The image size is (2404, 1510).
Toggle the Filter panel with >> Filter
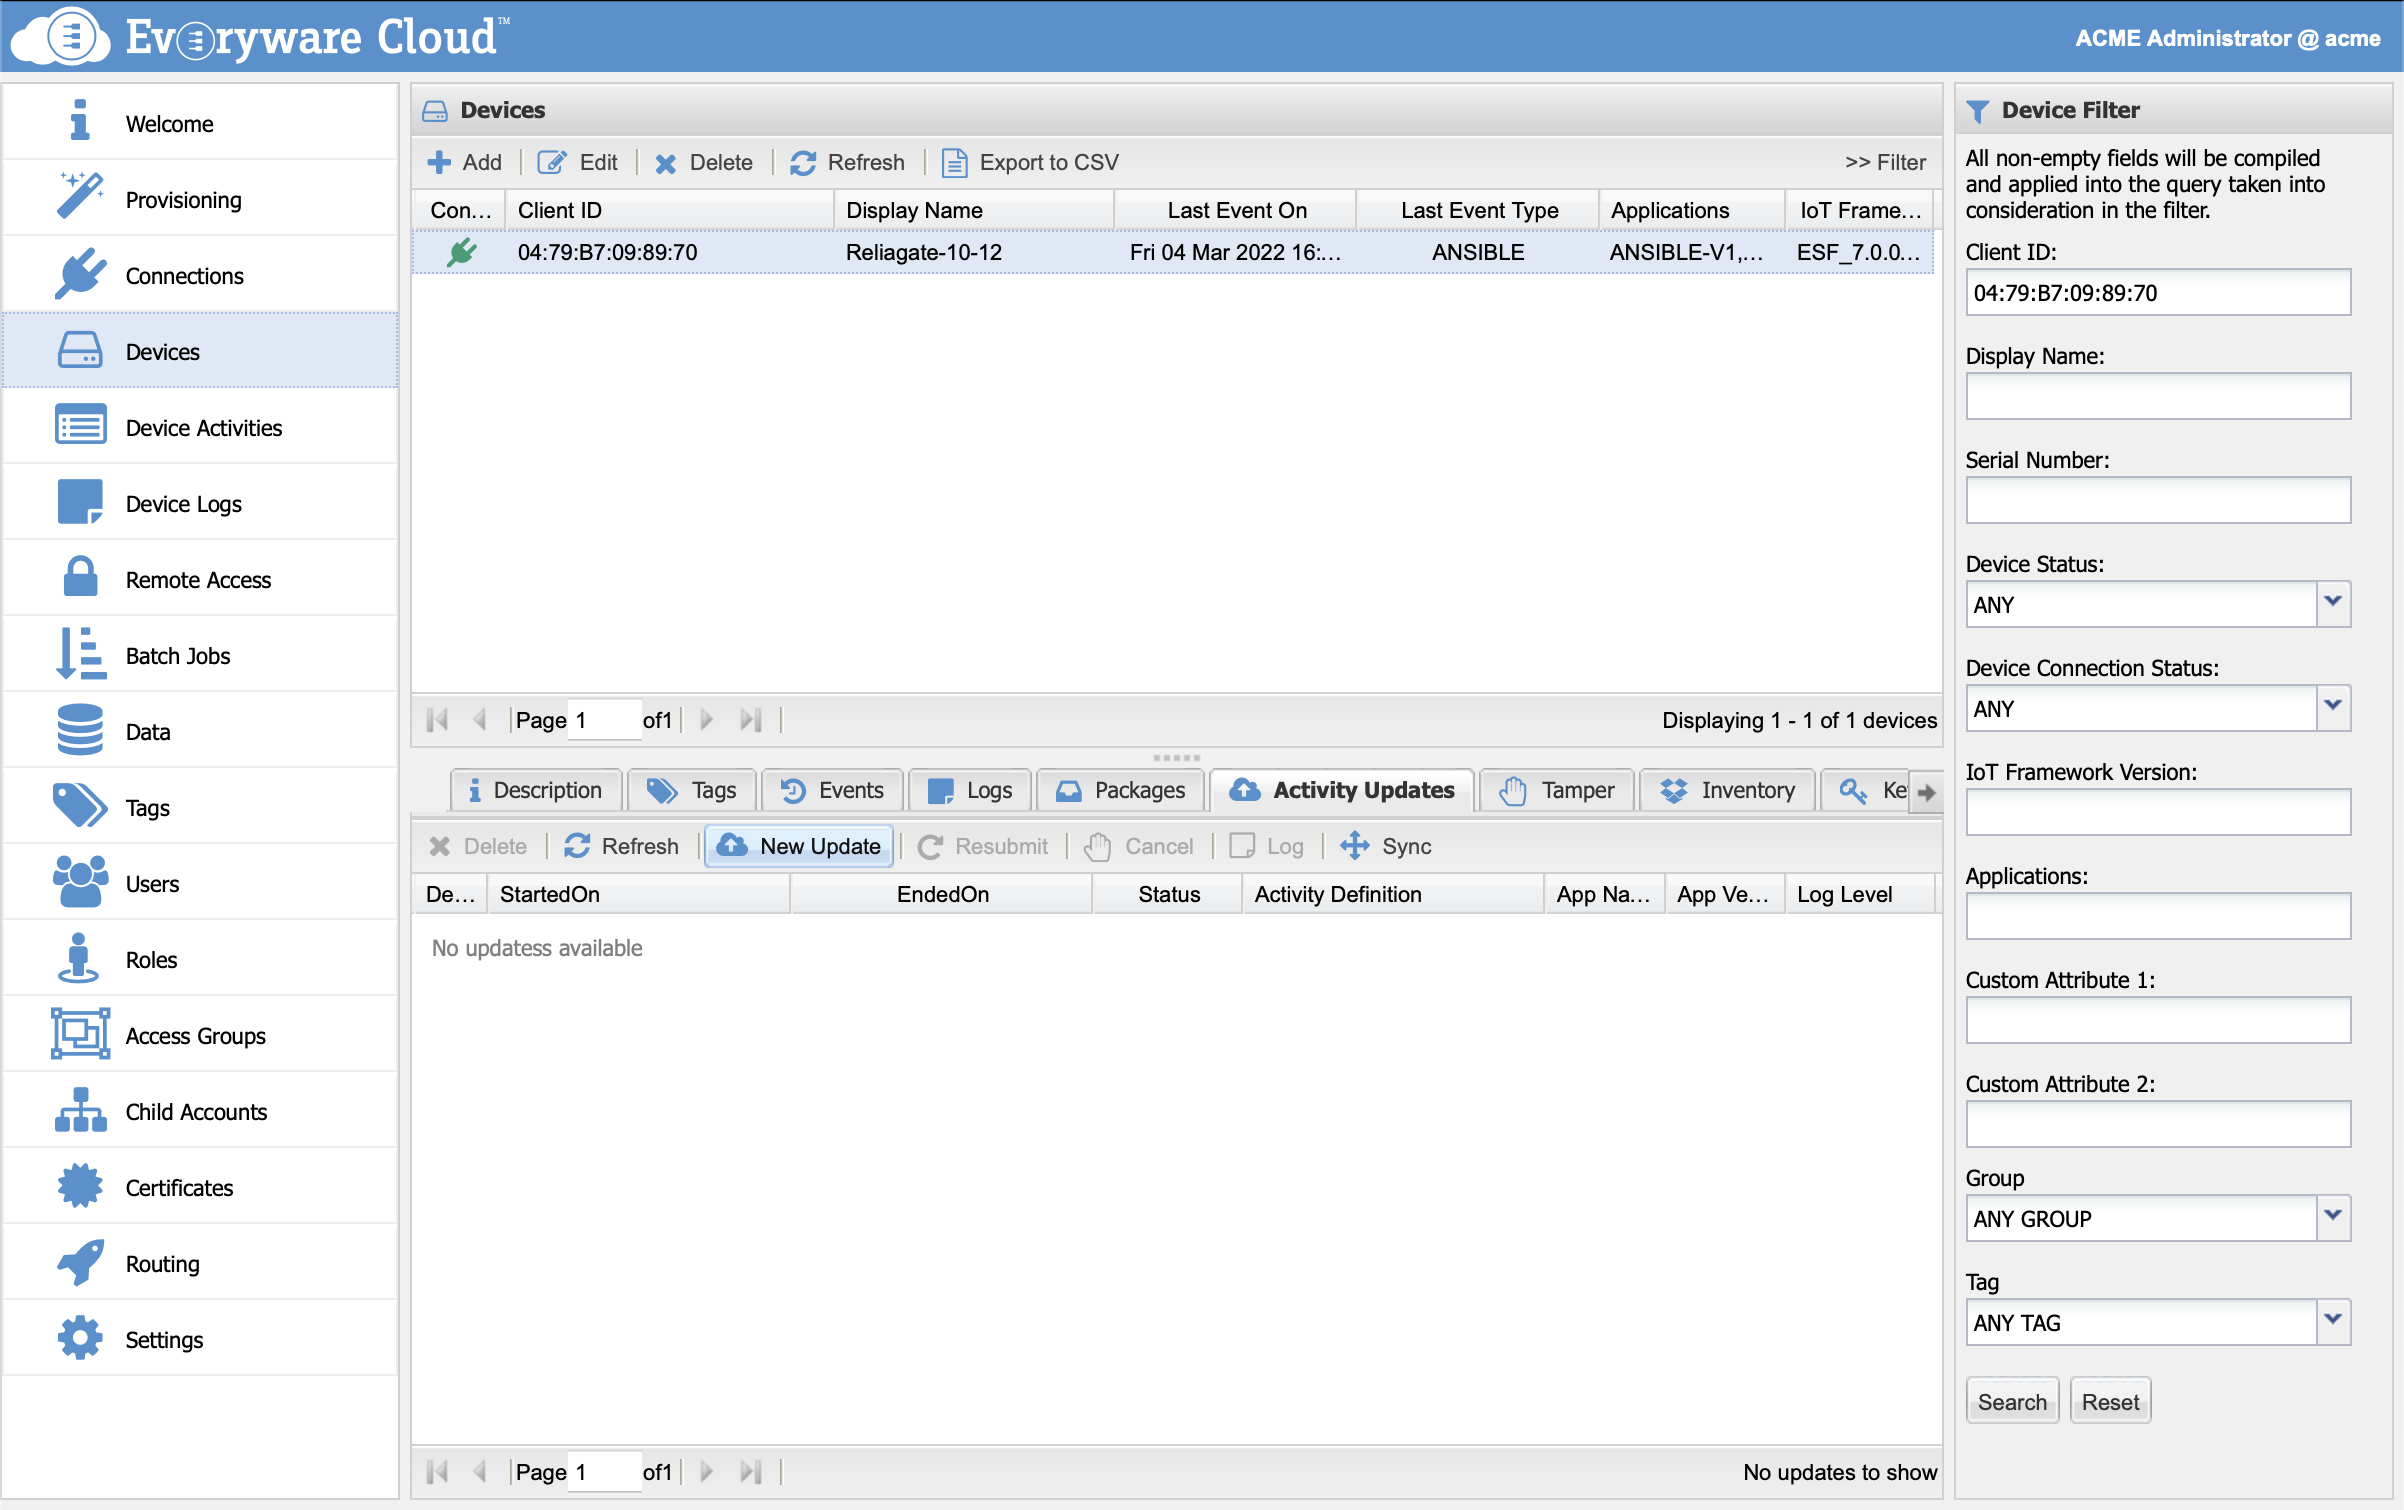point(1884,162)
